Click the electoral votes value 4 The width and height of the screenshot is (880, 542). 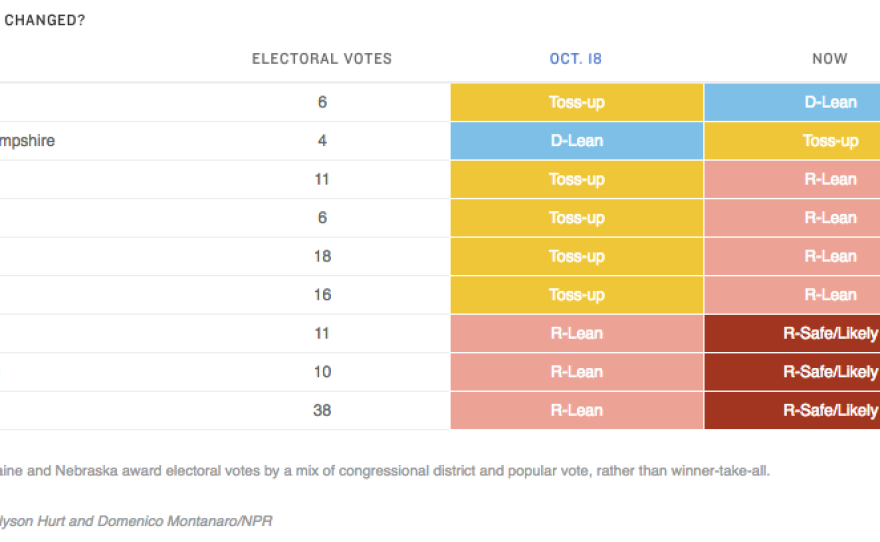coord(322,141)
